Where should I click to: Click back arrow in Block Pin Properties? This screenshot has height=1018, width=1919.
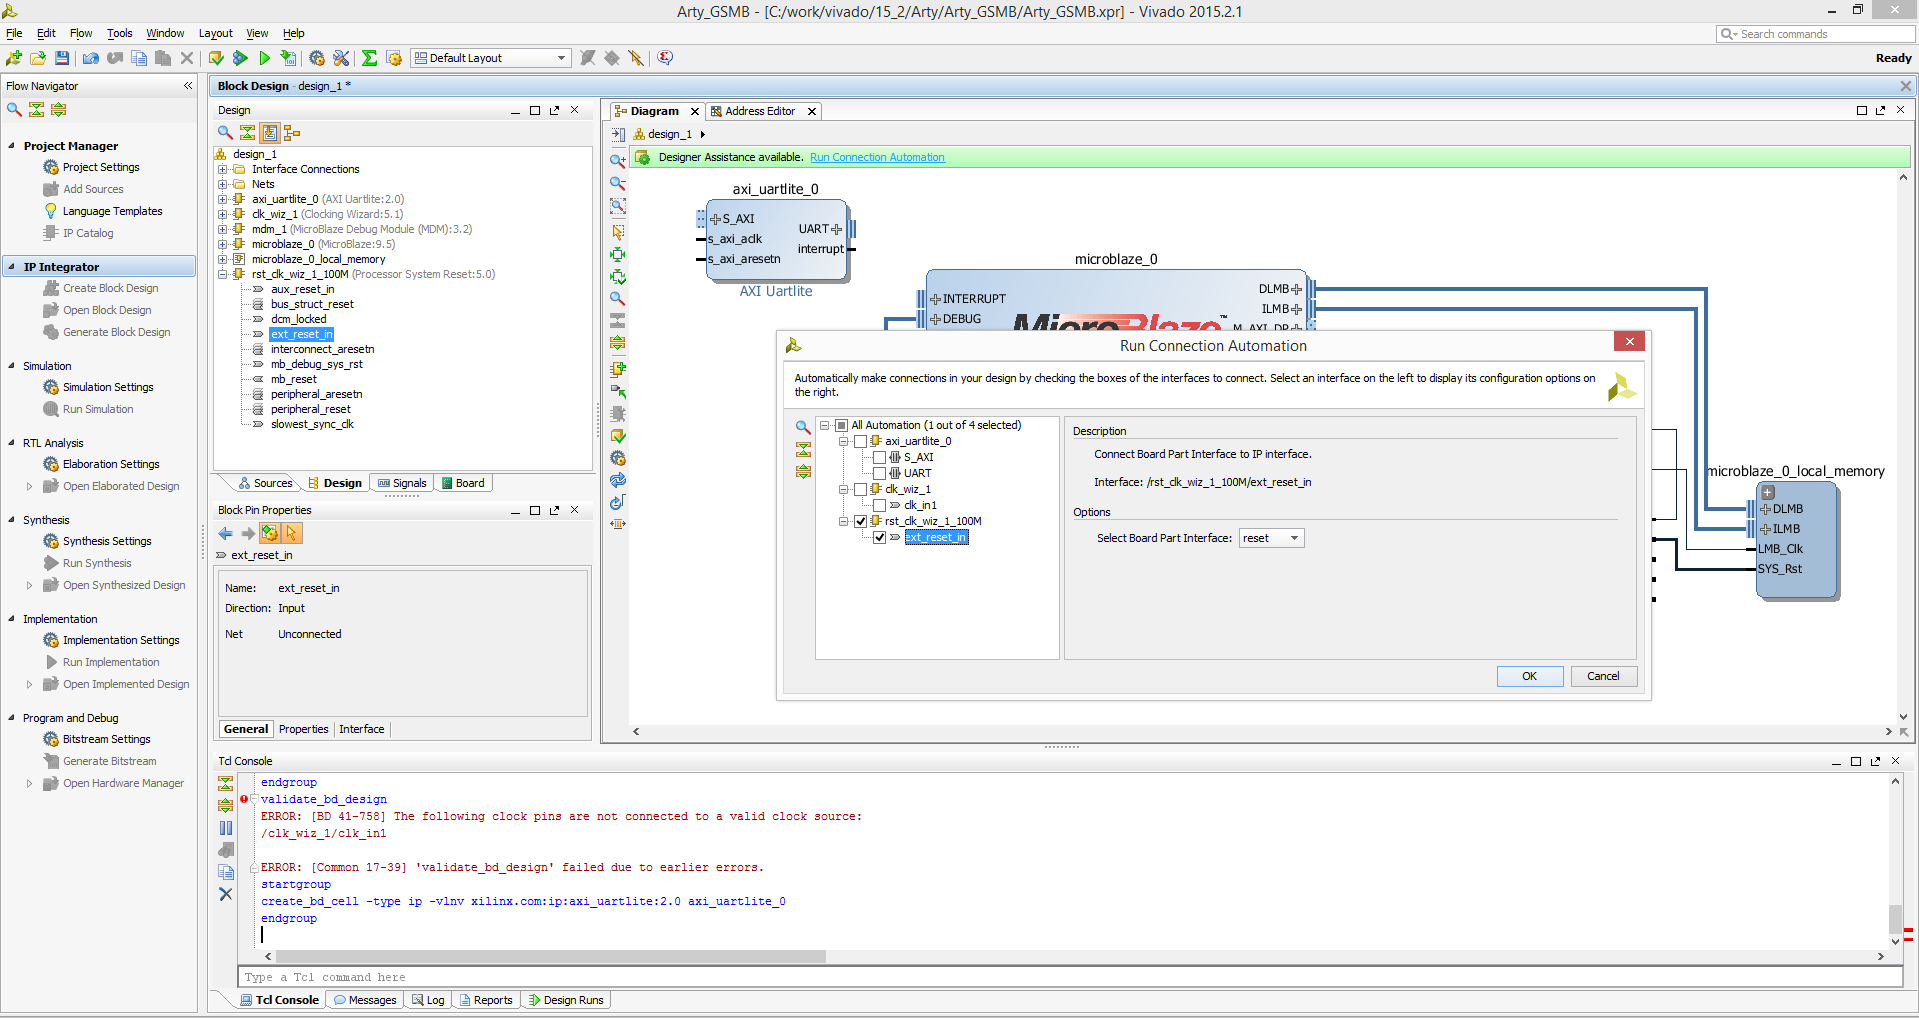225,534
